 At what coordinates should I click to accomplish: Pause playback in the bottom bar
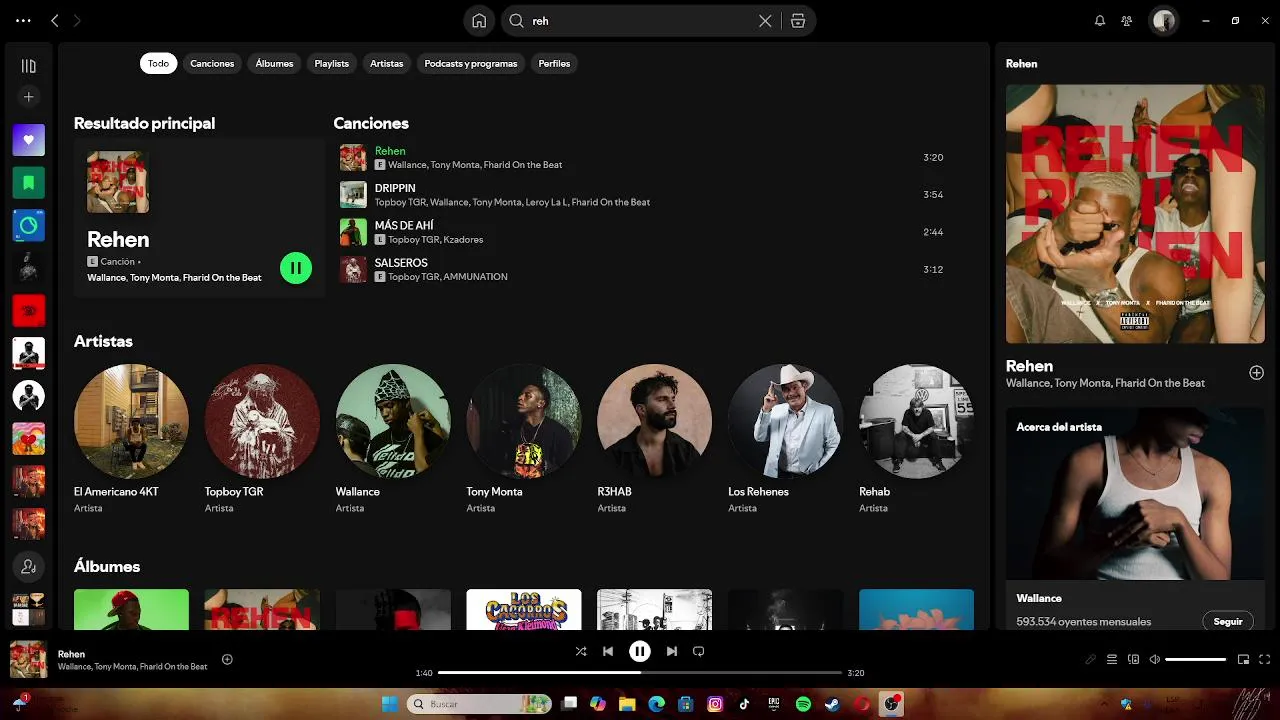(640, 651)
